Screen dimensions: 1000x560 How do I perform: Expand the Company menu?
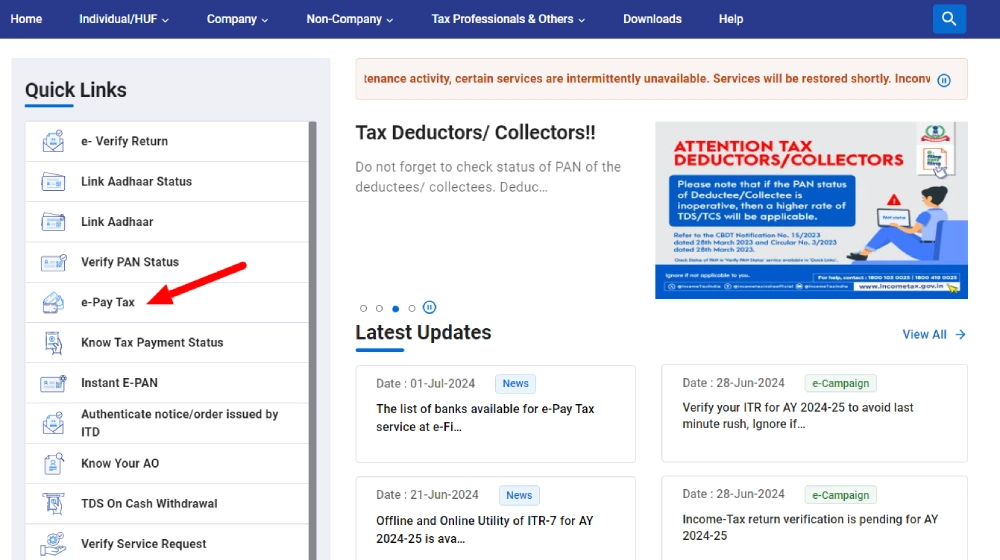tap(237, 19)
